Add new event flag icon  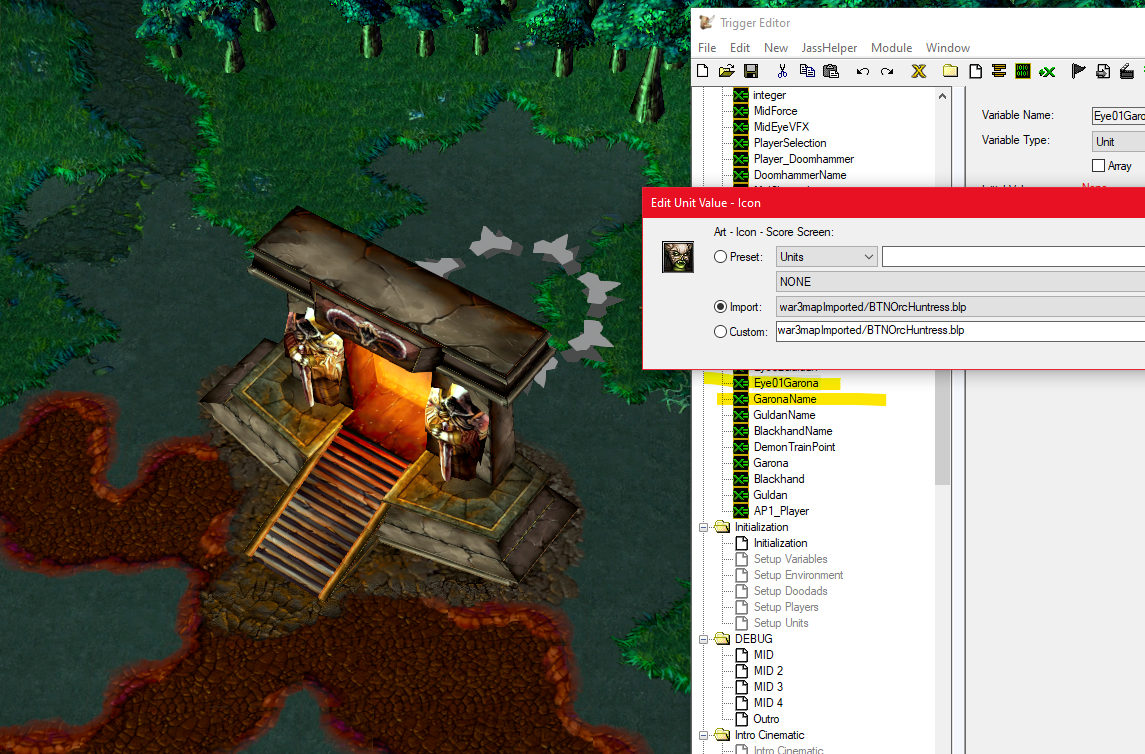click(1079, 71)
